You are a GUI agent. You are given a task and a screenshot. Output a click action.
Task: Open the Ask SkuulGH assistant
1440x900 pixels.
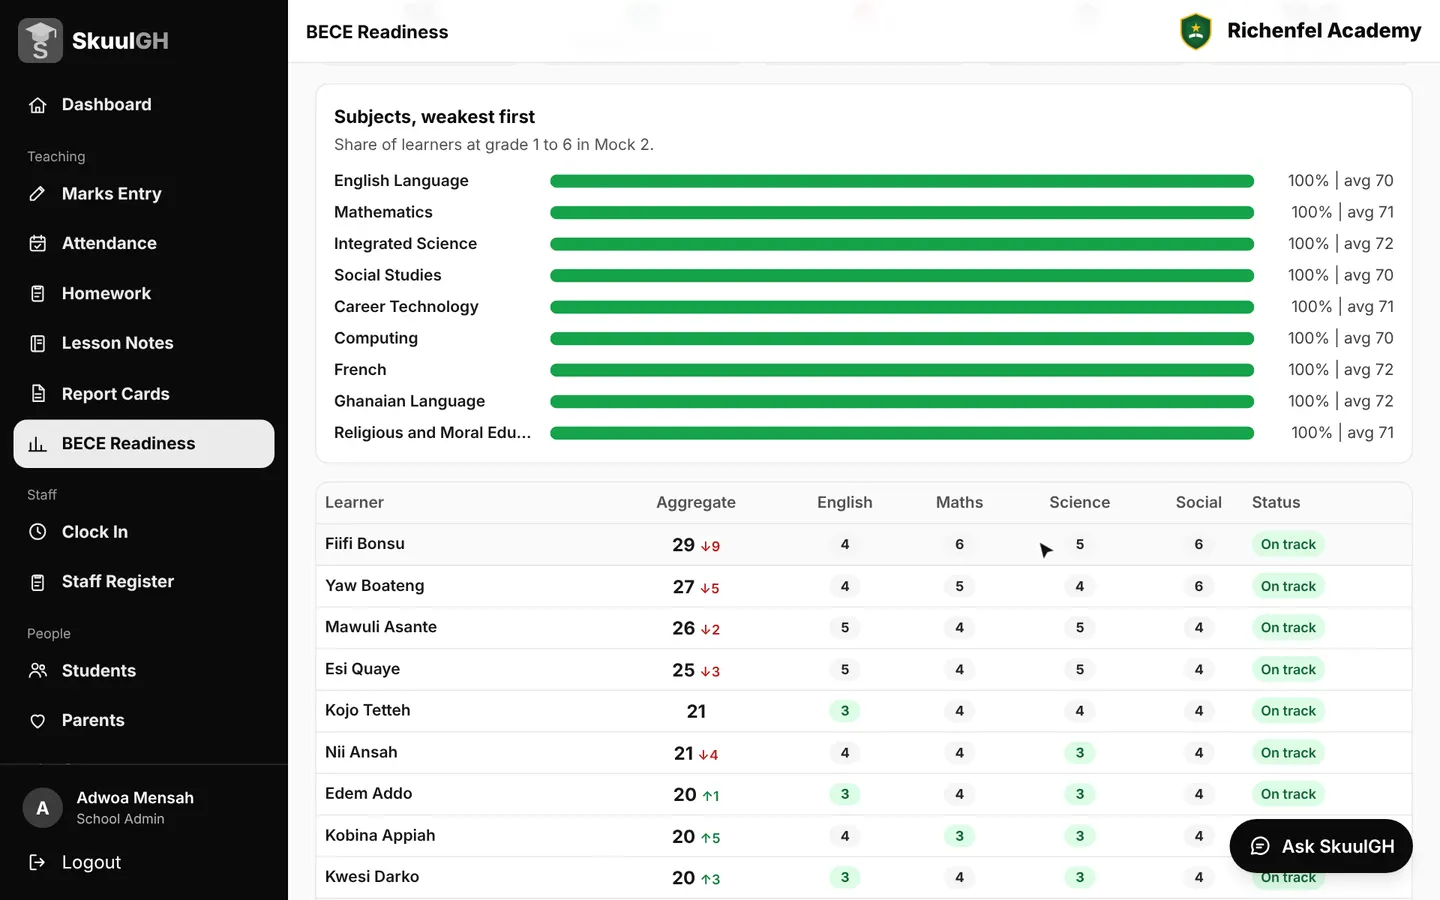tap(1321, 846)
